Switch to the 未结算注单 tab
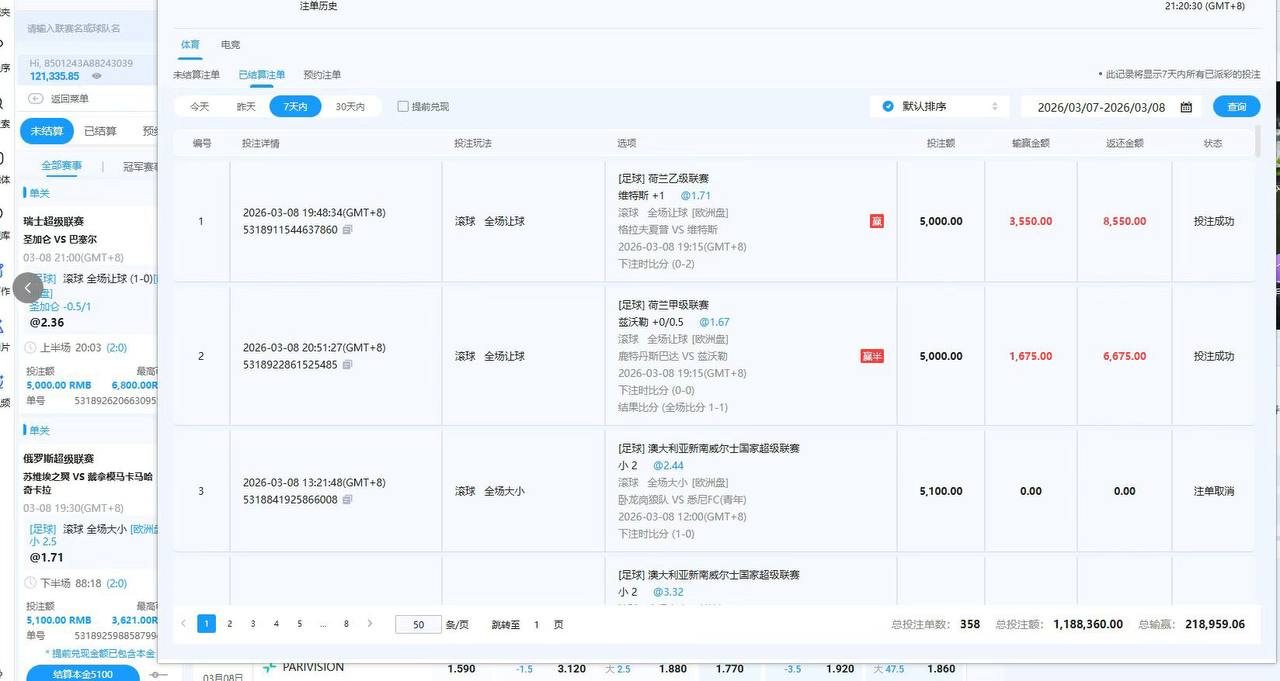 (196, 75)
